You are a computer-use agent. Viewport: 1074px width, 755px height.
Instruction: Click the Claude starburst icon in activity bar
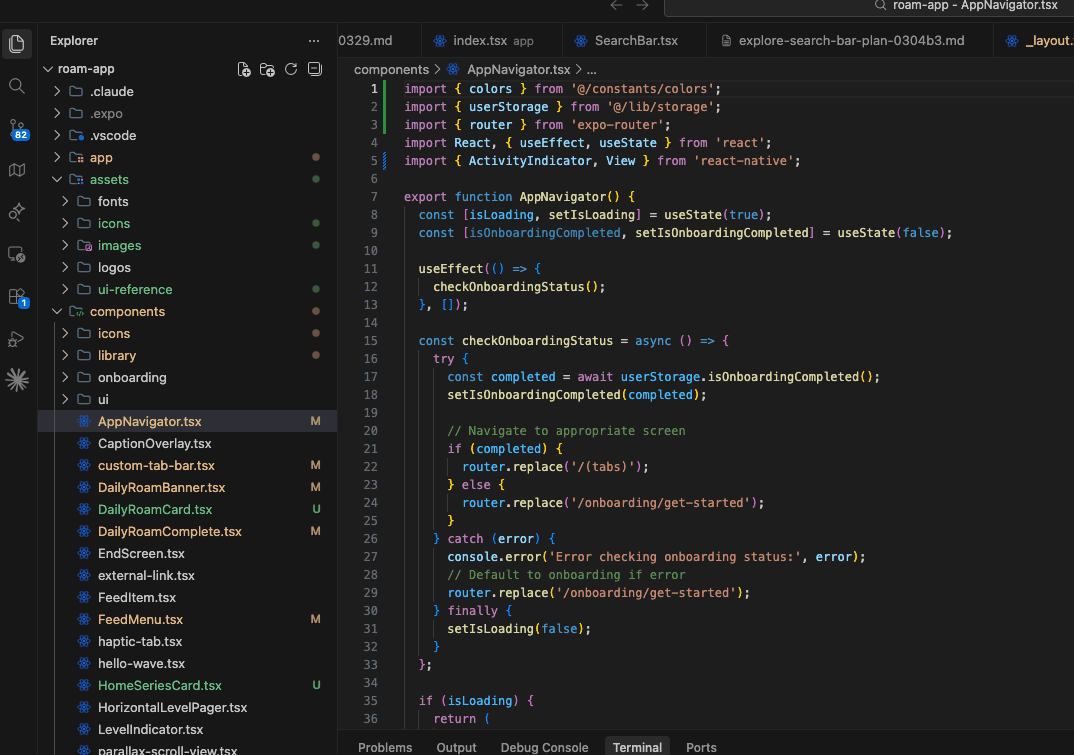(17, 379)
